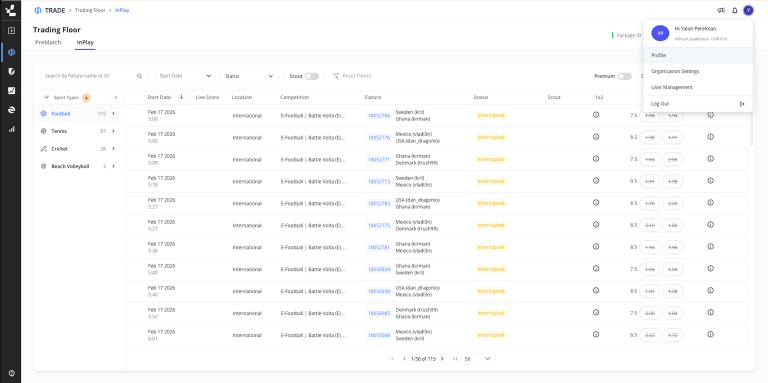
Task: Open Profile from the user menu
Action: [698, 55]
